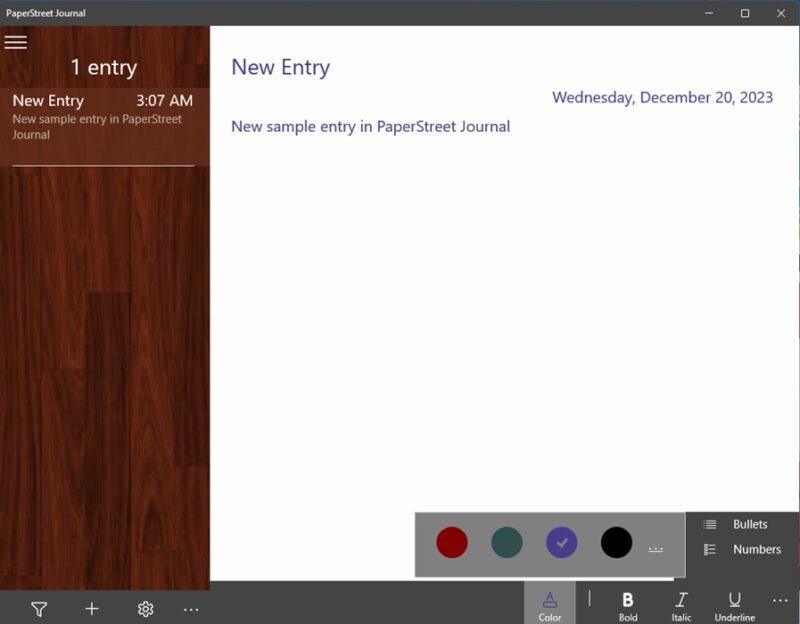This screenshot has width=800, height=624.
Task: Open Settings via the gear icon
Action: point(145,608)
